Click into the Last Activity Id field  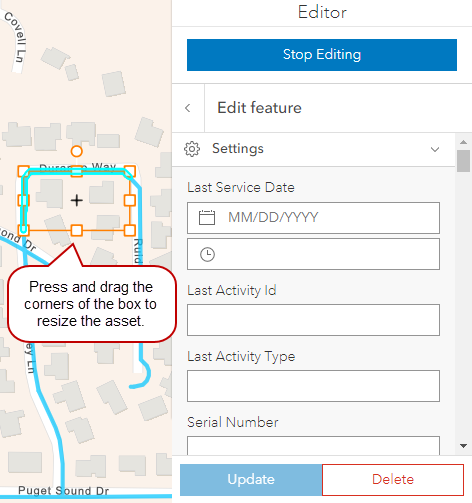(x=313, y=320)
